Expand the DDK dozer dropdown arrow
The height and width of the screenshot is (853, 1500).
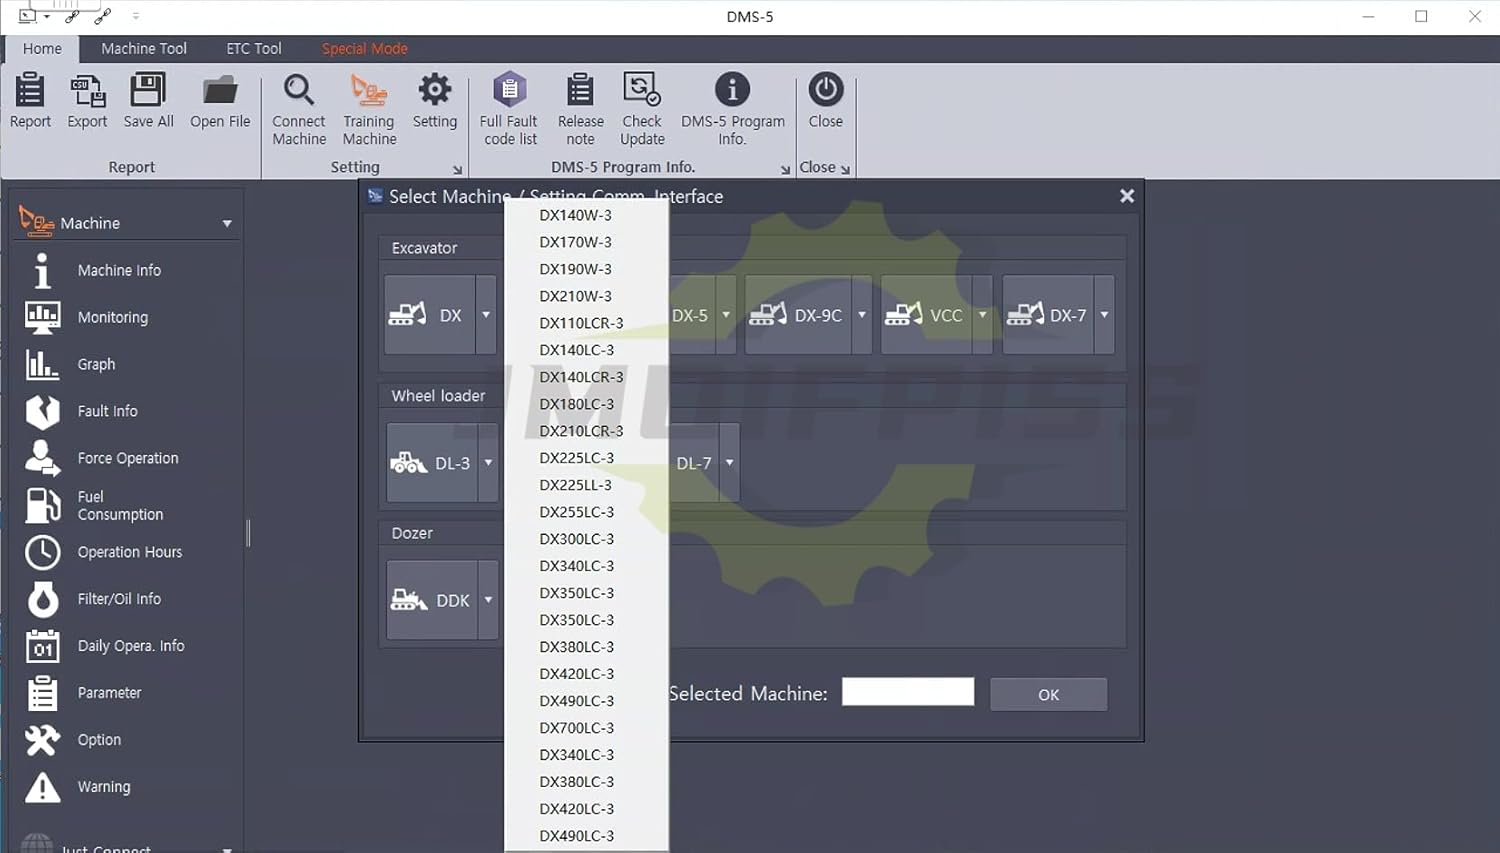488,600
